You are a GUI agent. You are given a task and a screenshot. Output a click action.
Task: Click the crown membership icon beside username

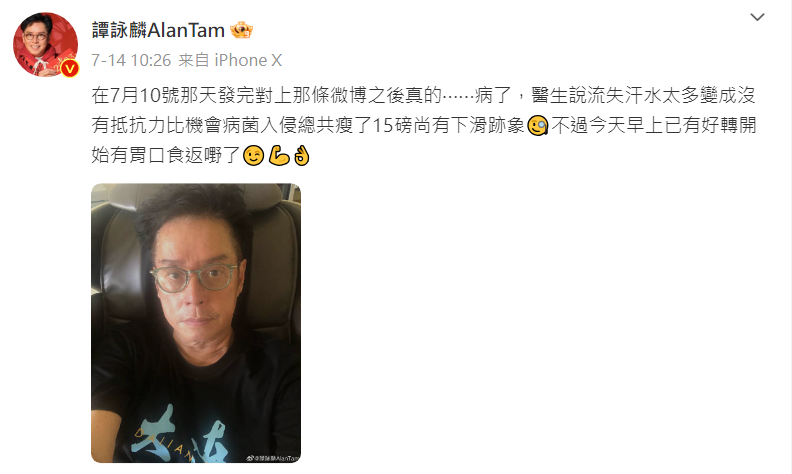pyautogui.click(x=241, y=30)
